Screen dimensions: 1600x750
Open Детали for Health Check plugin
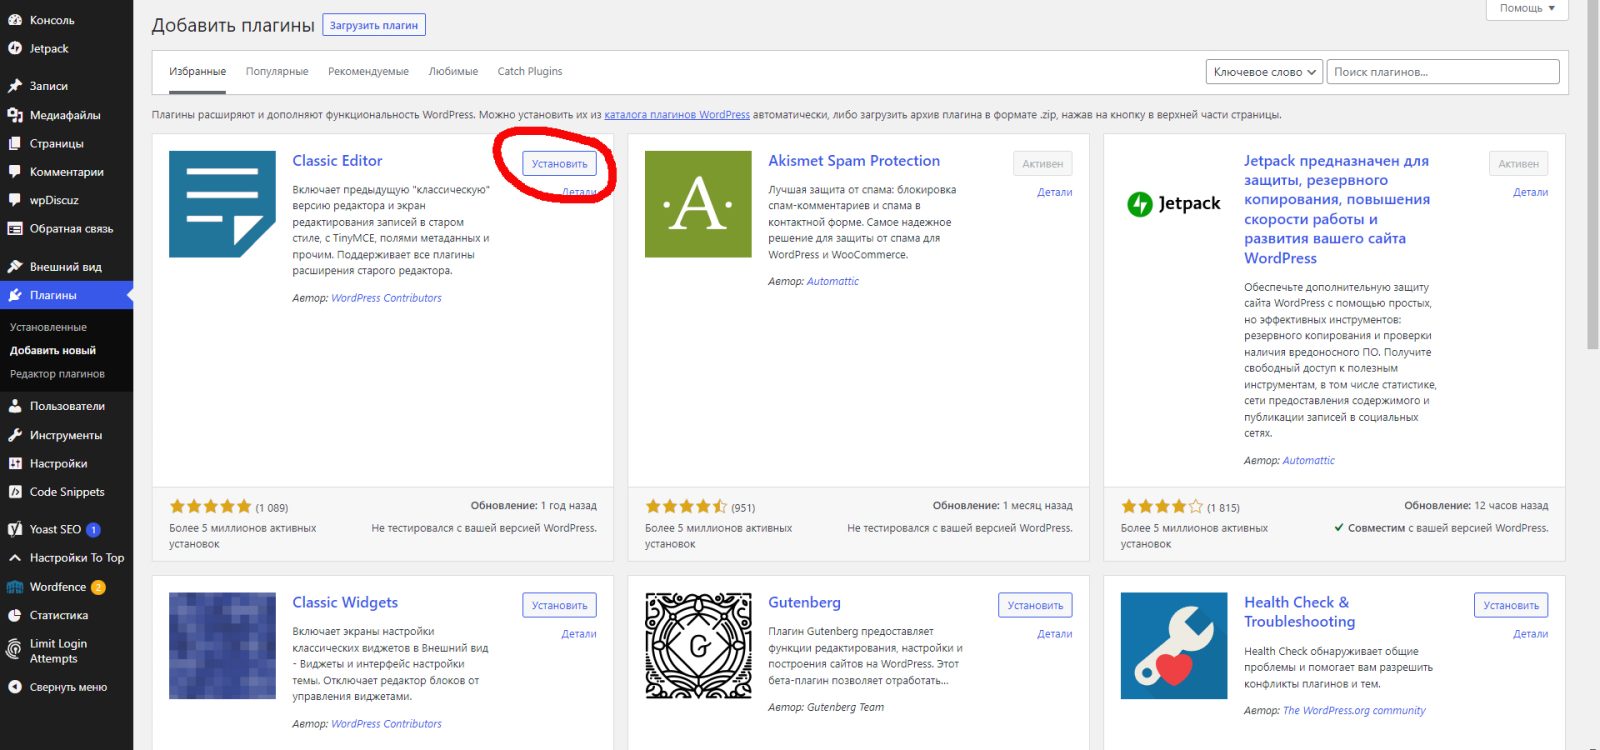1531,634
